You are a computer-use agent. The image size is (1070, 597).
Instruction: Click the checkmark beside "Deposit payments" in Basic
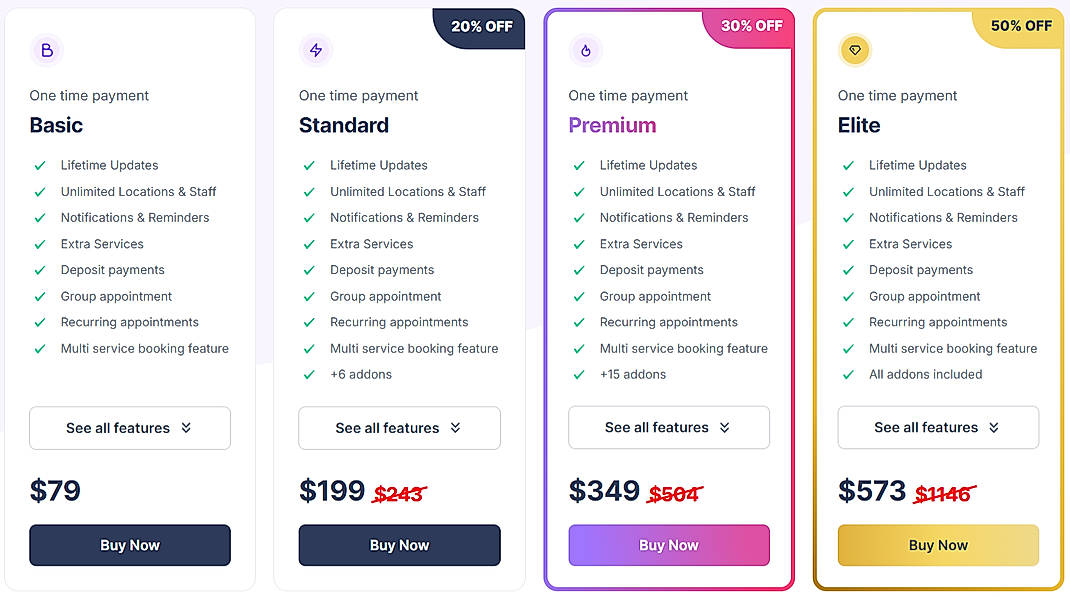tap(40, 270)
